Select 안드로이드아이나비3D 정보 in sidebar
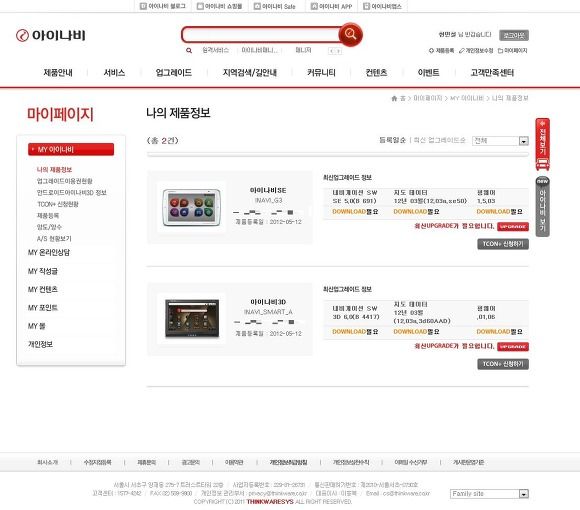 click(x=72, y=193)
